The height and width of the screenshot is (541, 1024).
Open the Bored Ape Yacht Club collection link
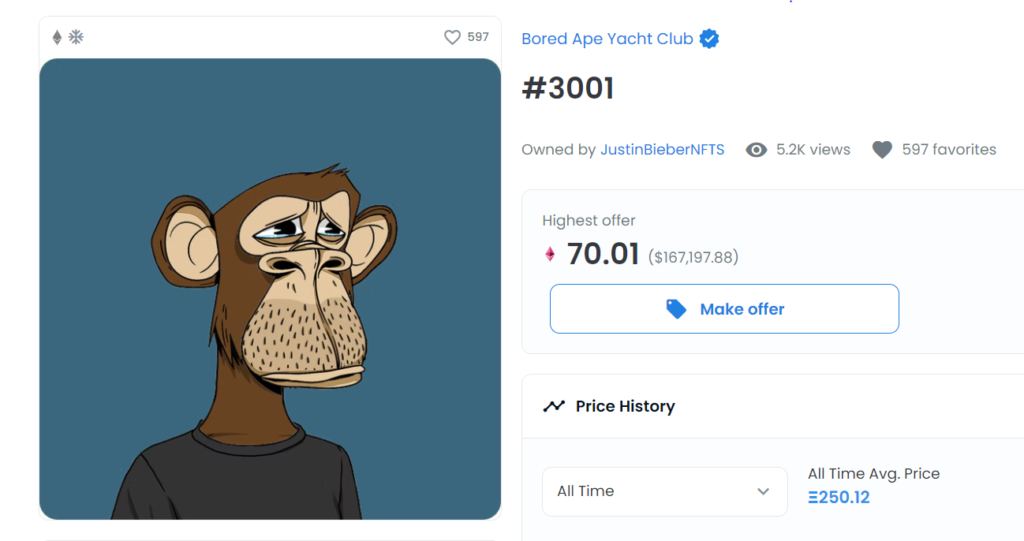coord(607,39)
